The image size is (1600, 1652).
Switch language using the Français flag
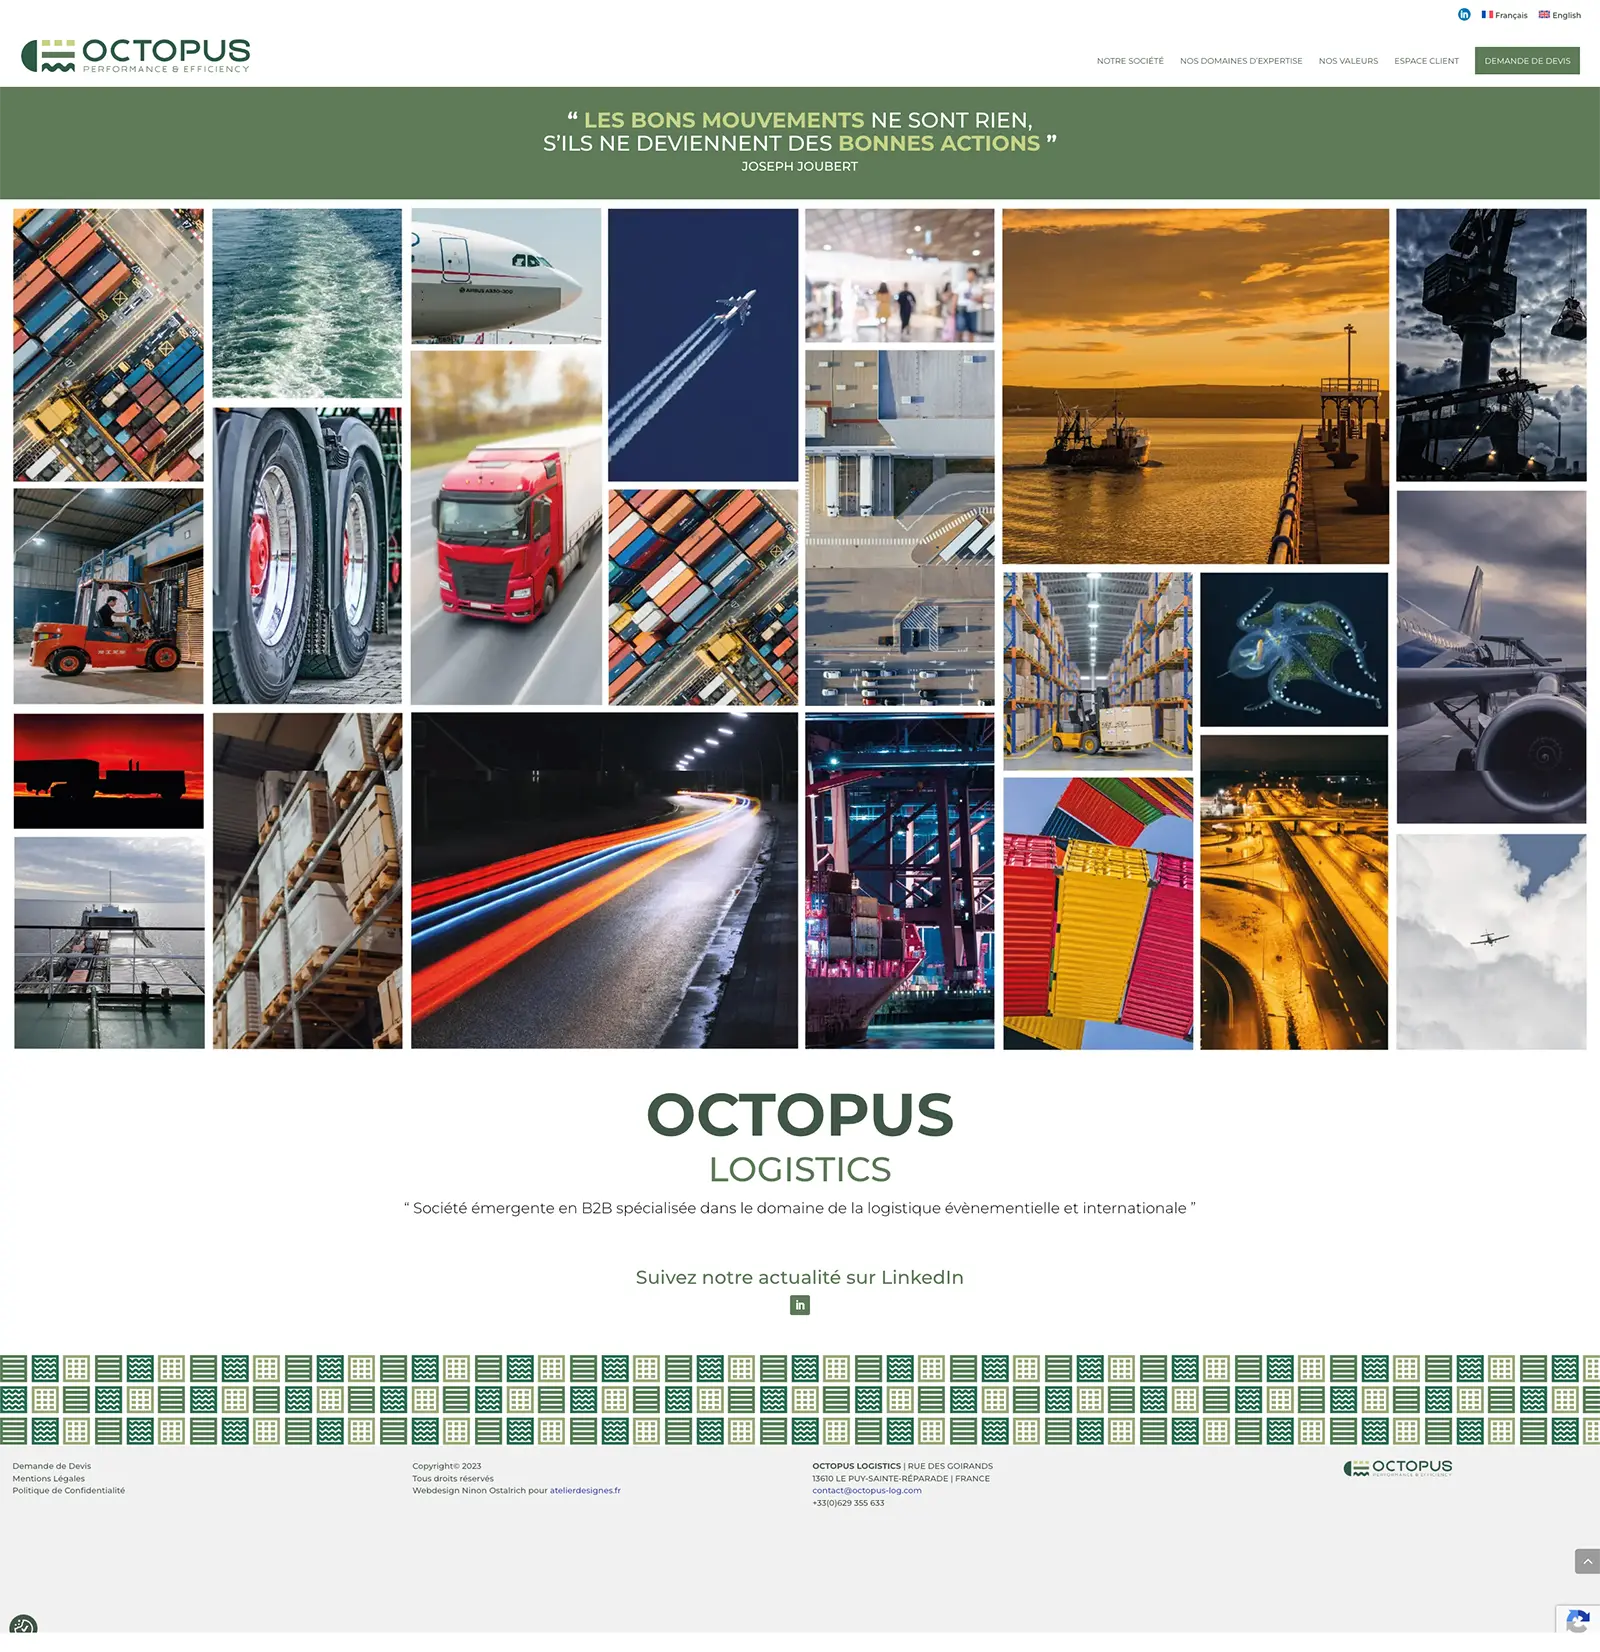[x=1504, y=15]
